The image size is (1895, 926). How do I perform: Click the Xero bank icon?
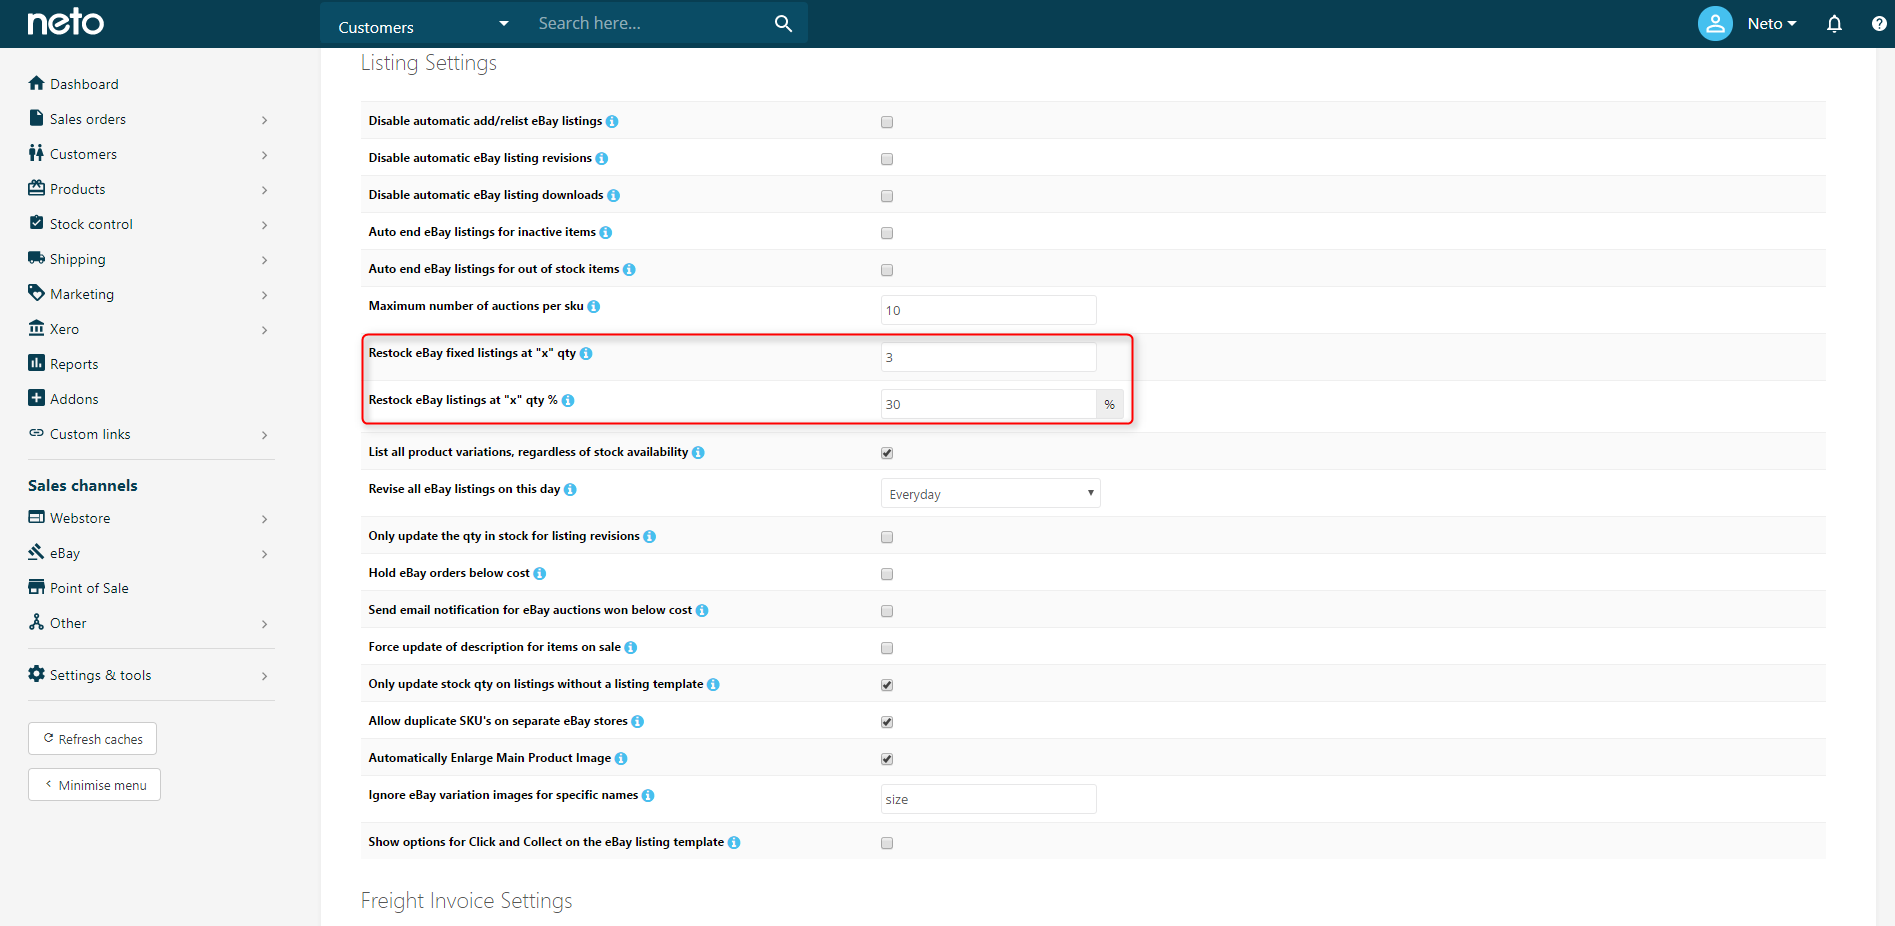pos(37,328)
